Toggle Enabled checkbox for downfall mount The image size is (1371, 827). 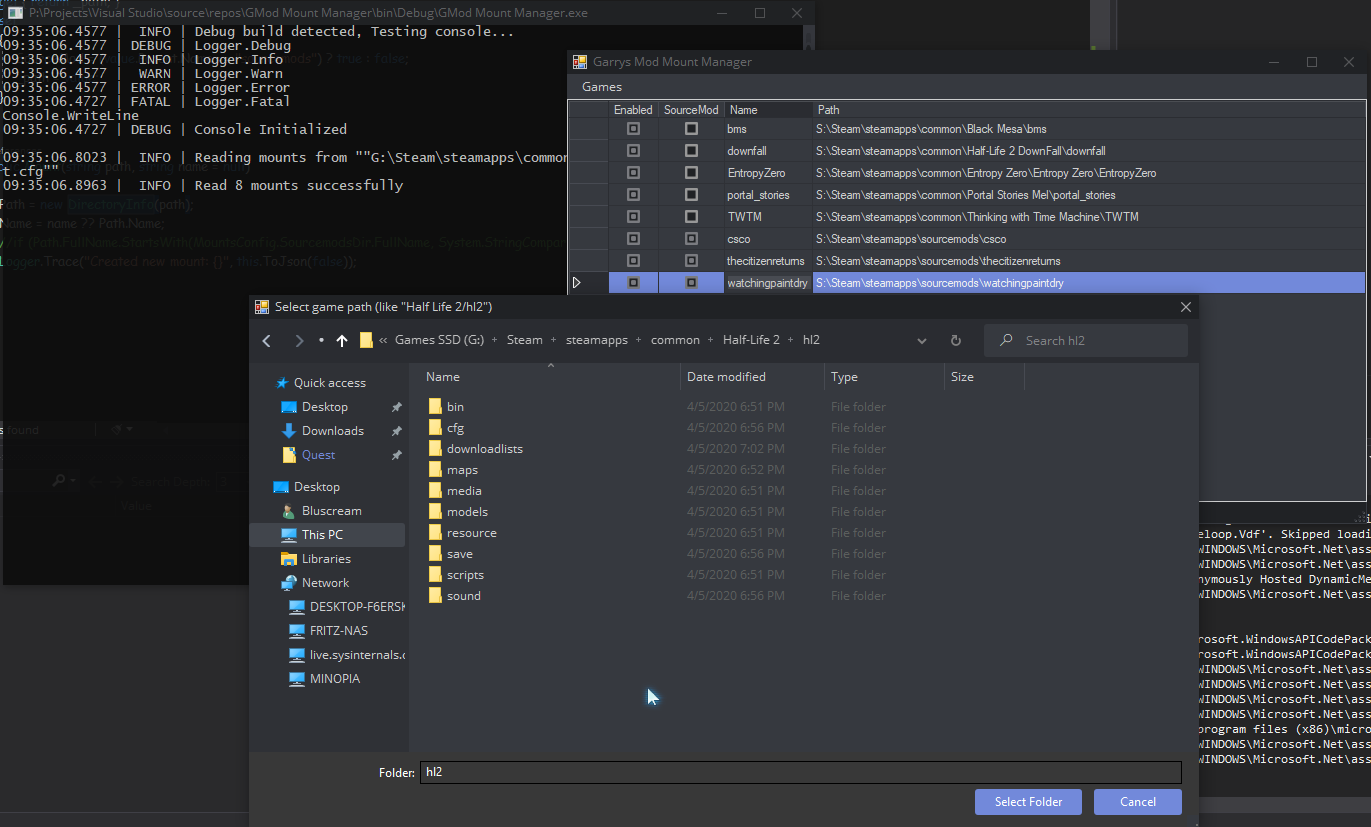[633, 151]
